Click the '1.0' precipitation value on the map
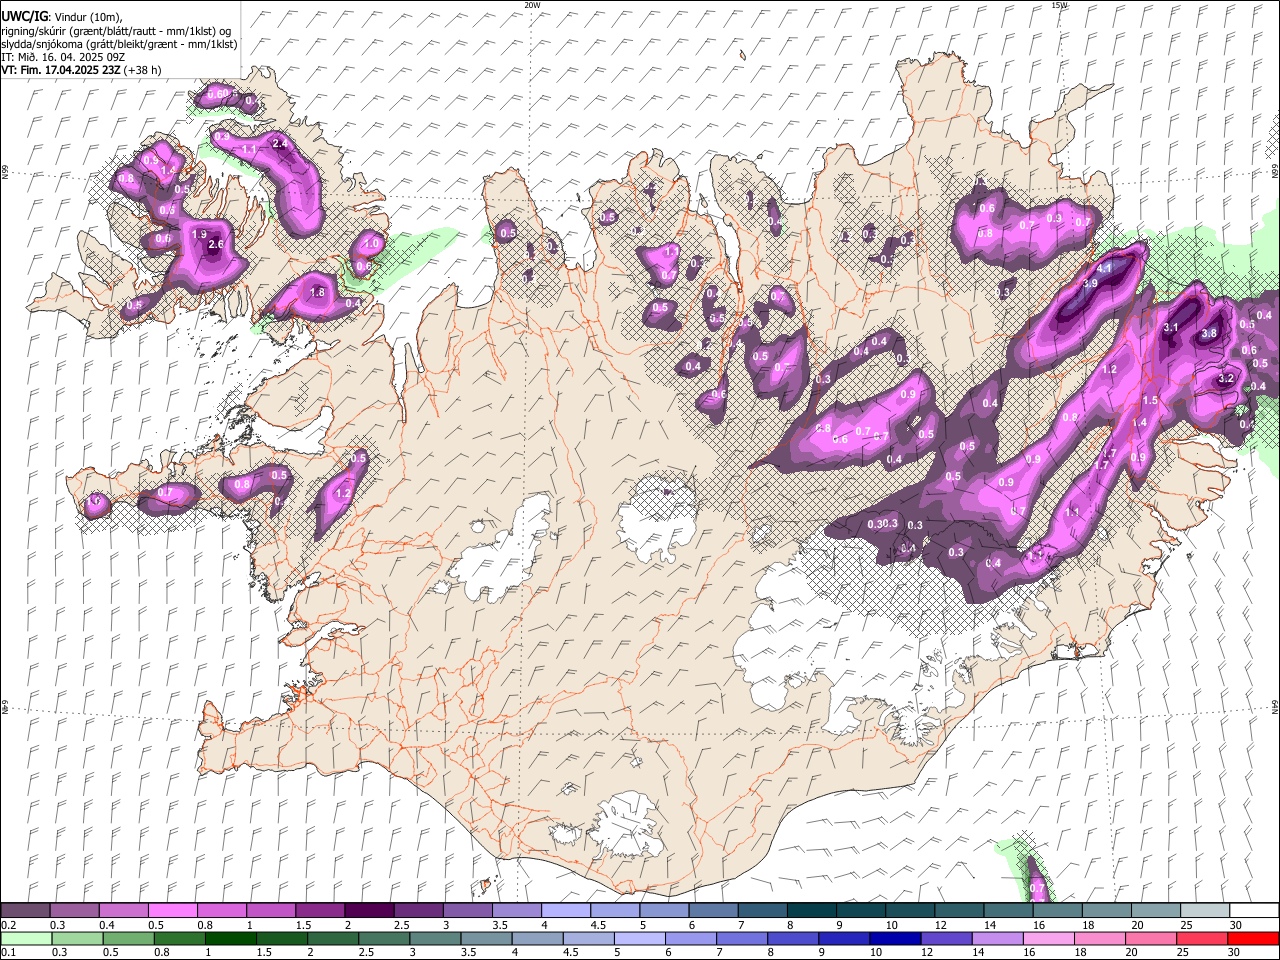 (371, 244)
